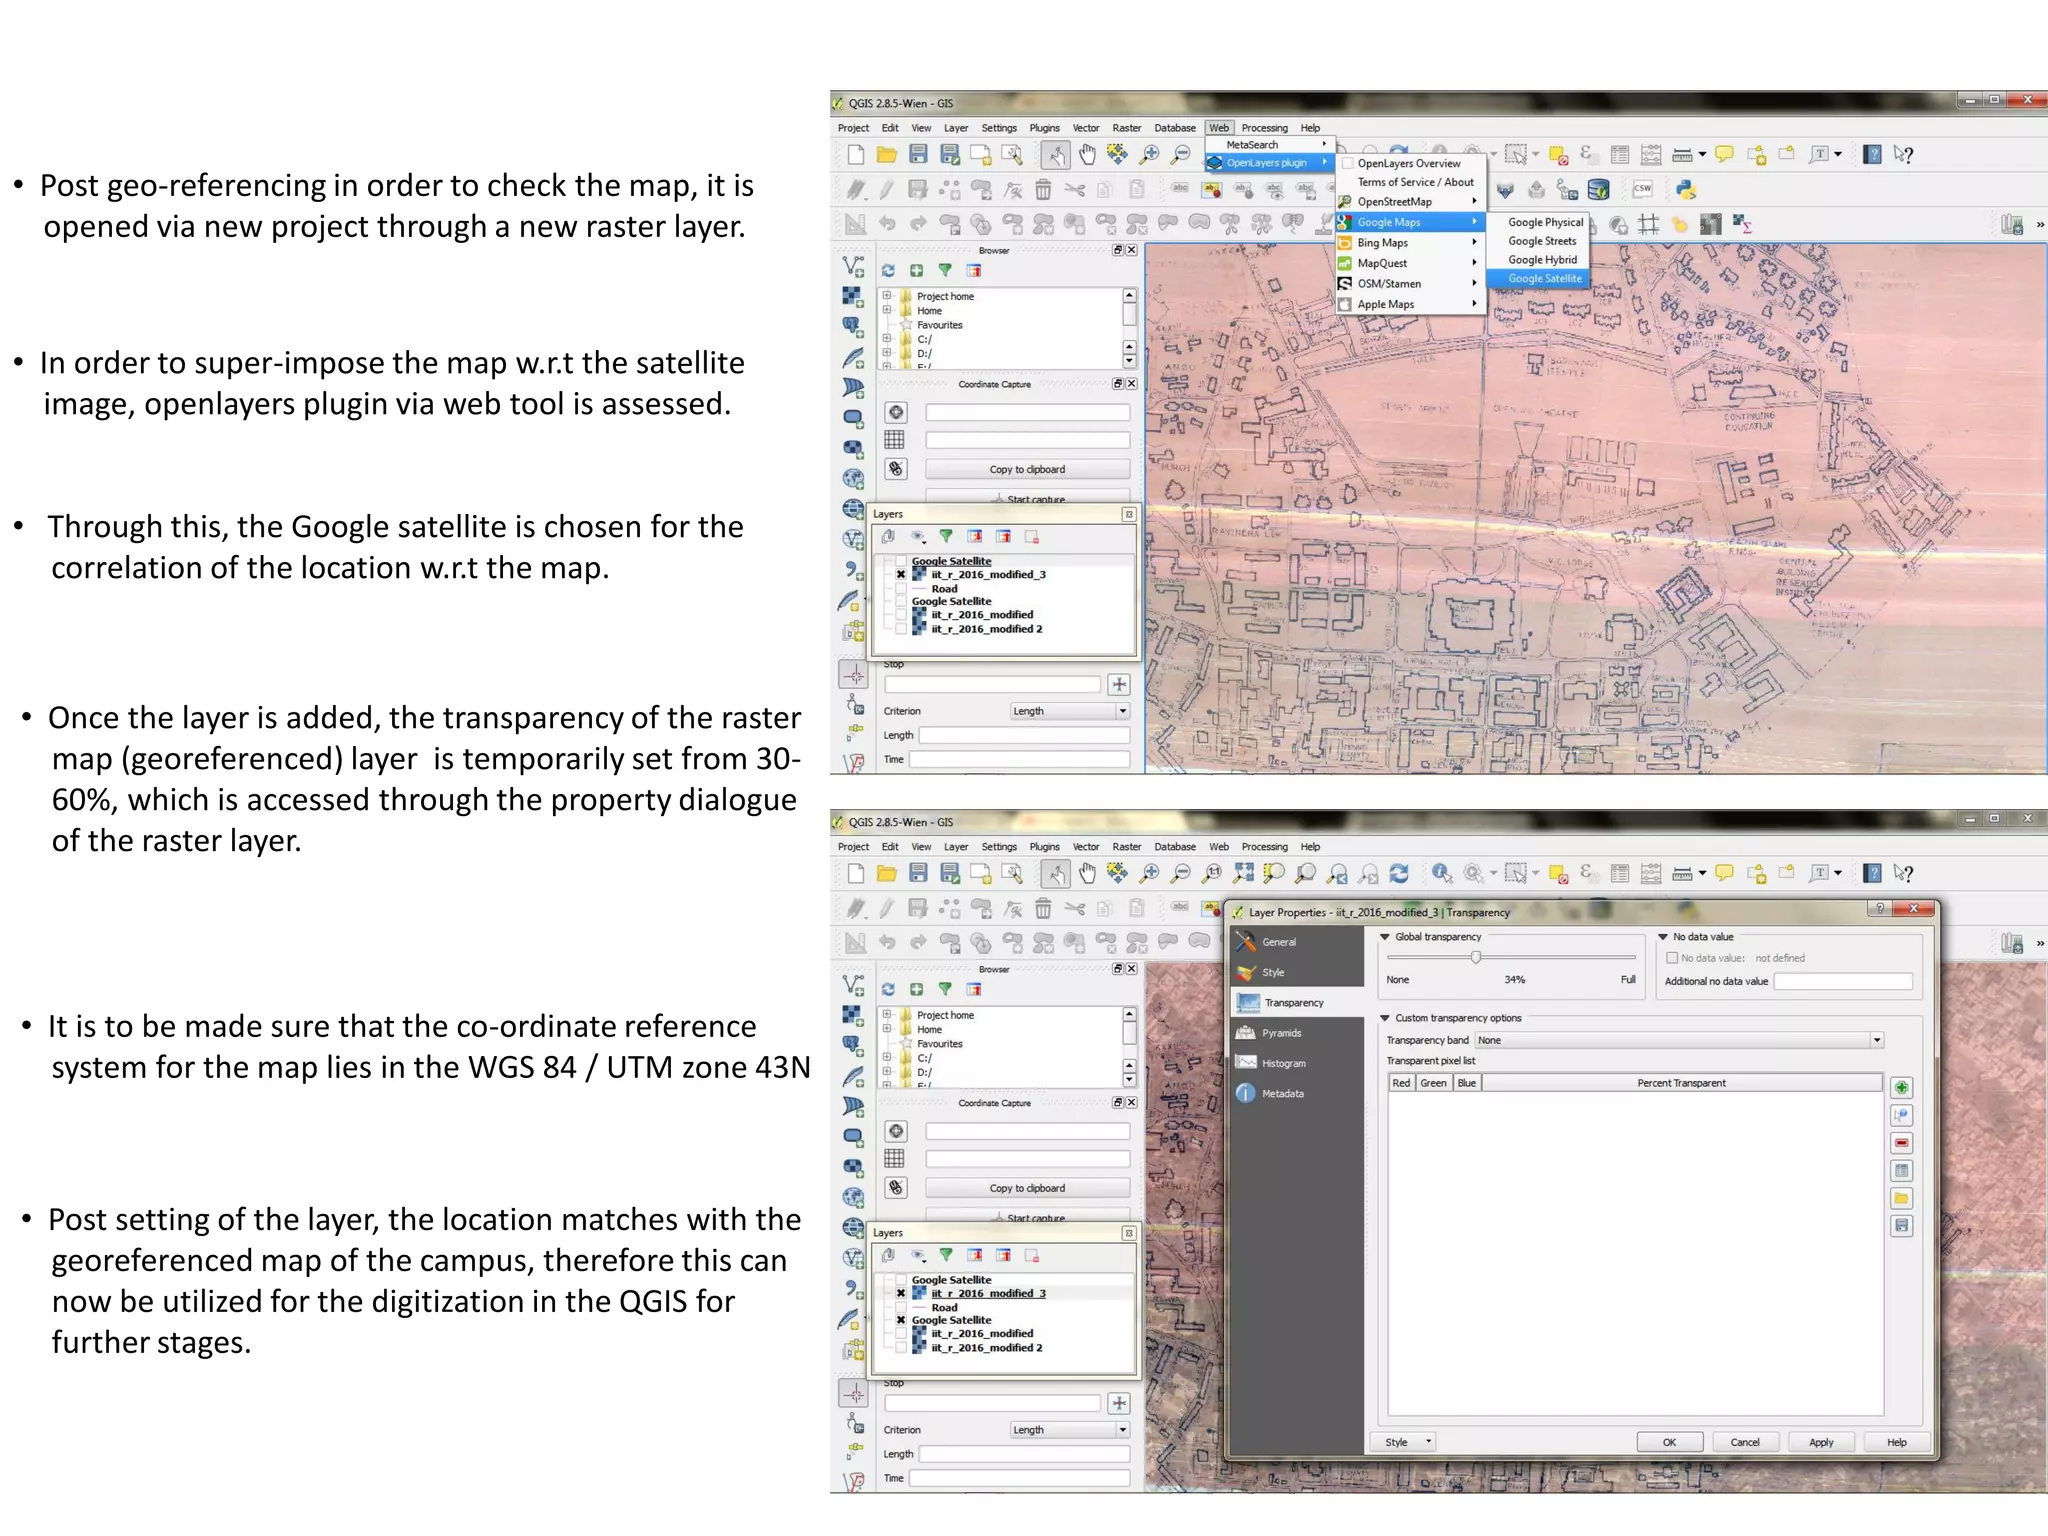Screen dimensions: 2048x1536
Task: Click Copy to clipboard in lower window
Action: 1027,1188
